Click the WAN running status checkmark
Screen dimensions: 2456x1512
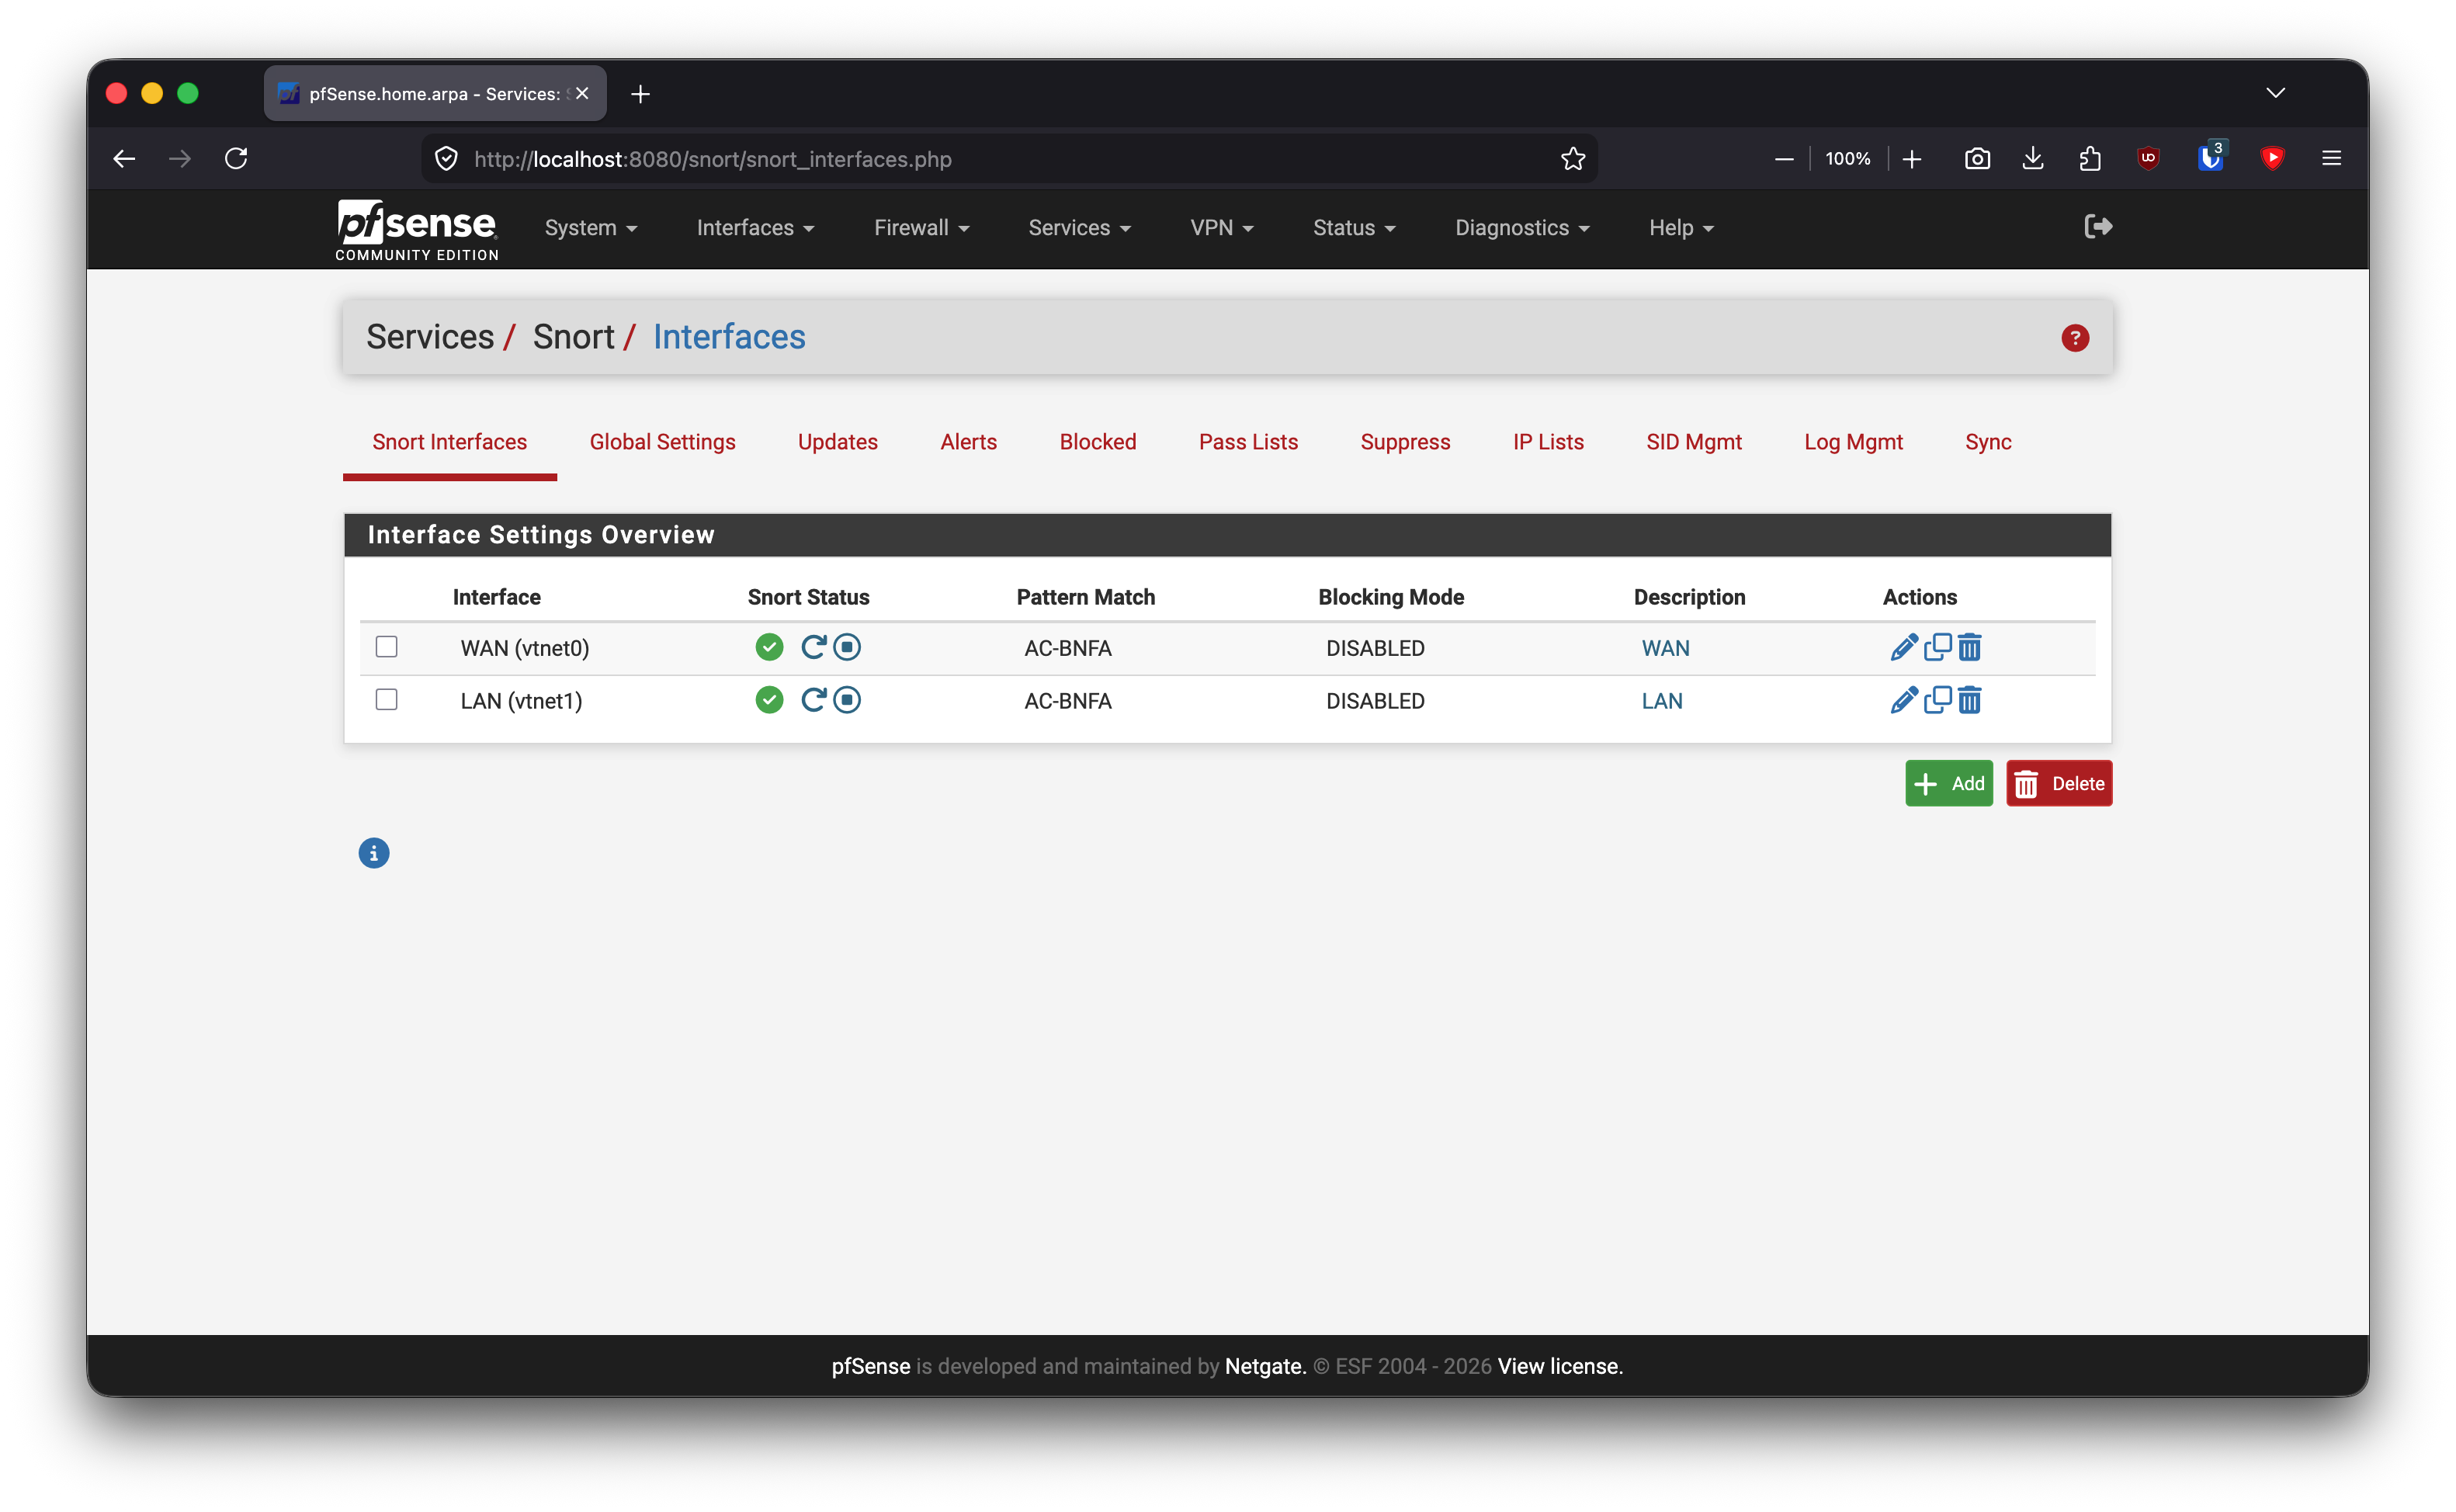(x=769, y=647)
